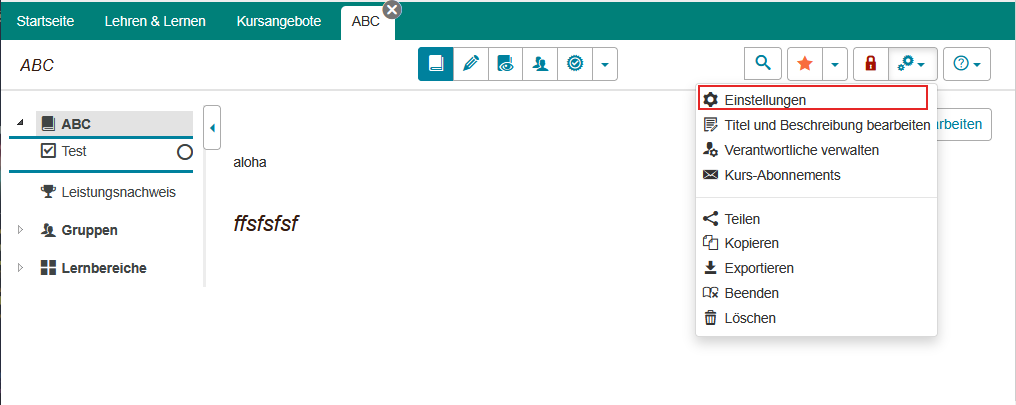Toggle the Test status circle in tree
The image size is (1016, 405).
[x=184, y=152]
